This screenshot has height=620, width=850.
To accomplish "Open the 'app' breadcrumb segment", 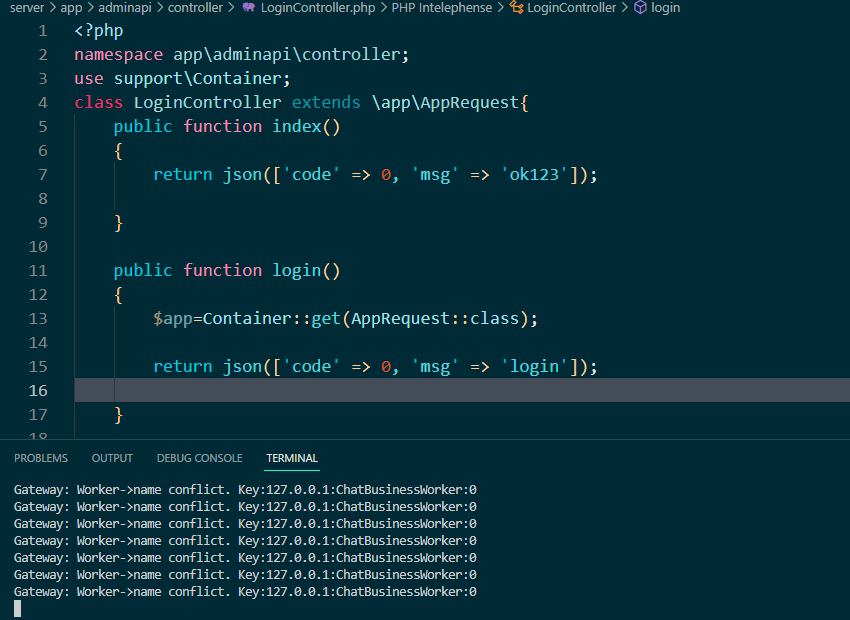I will pos(71,8).
